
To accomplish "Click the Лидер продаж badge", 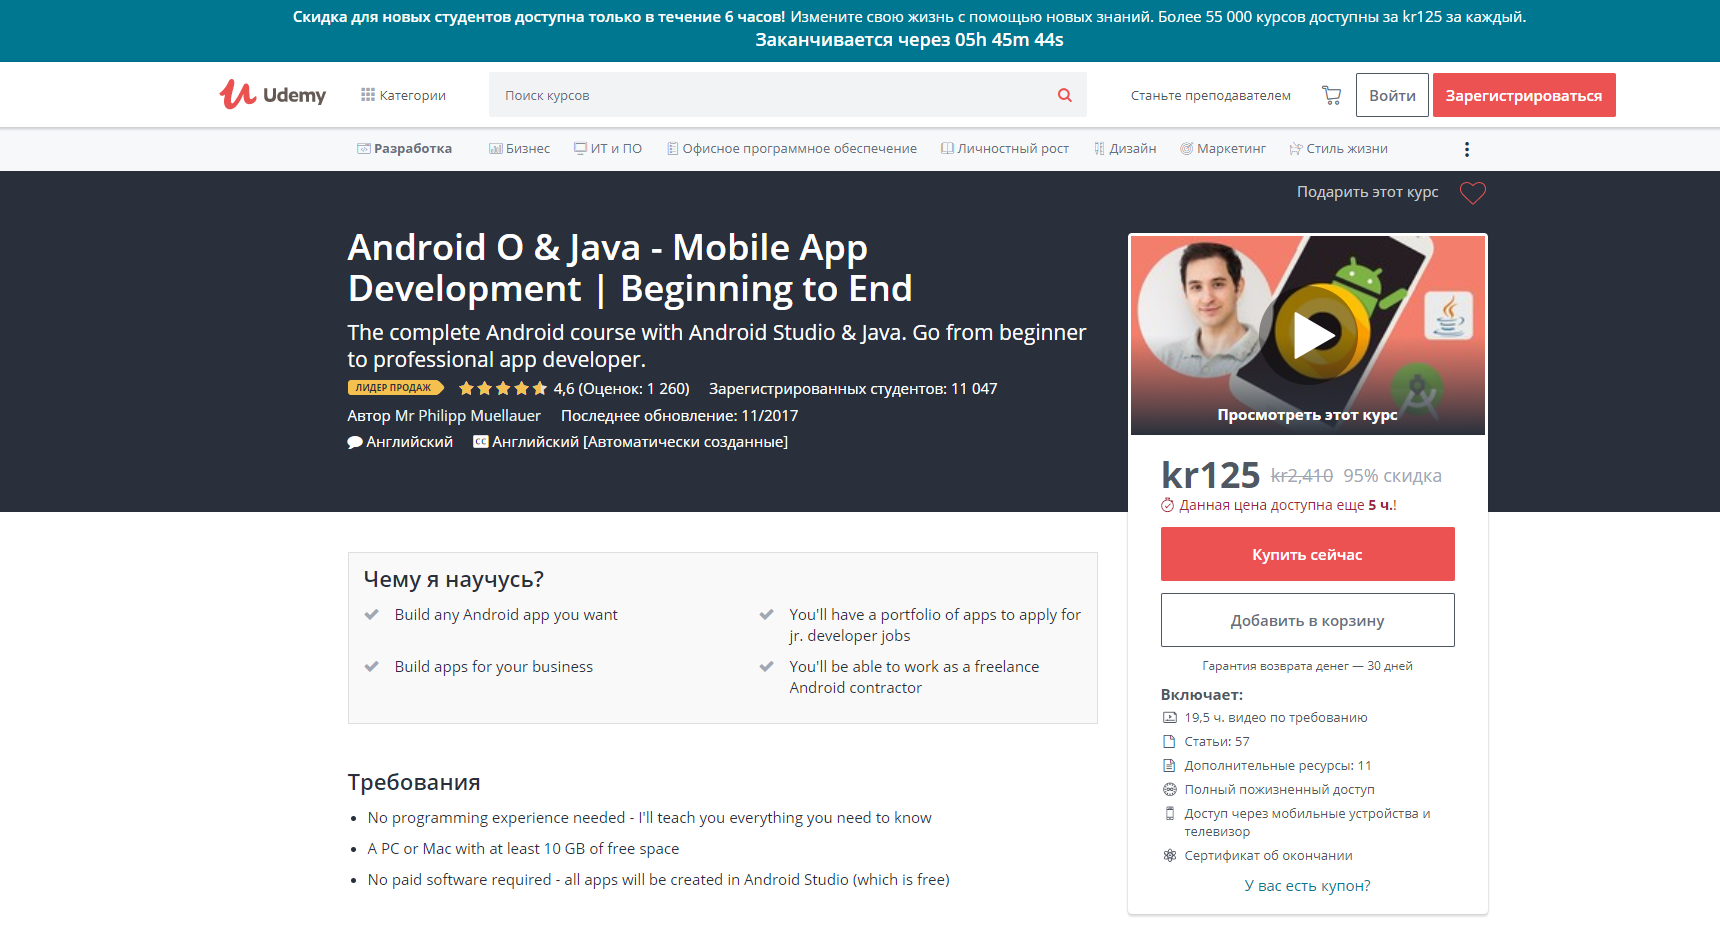I will (x=395, y=388).
